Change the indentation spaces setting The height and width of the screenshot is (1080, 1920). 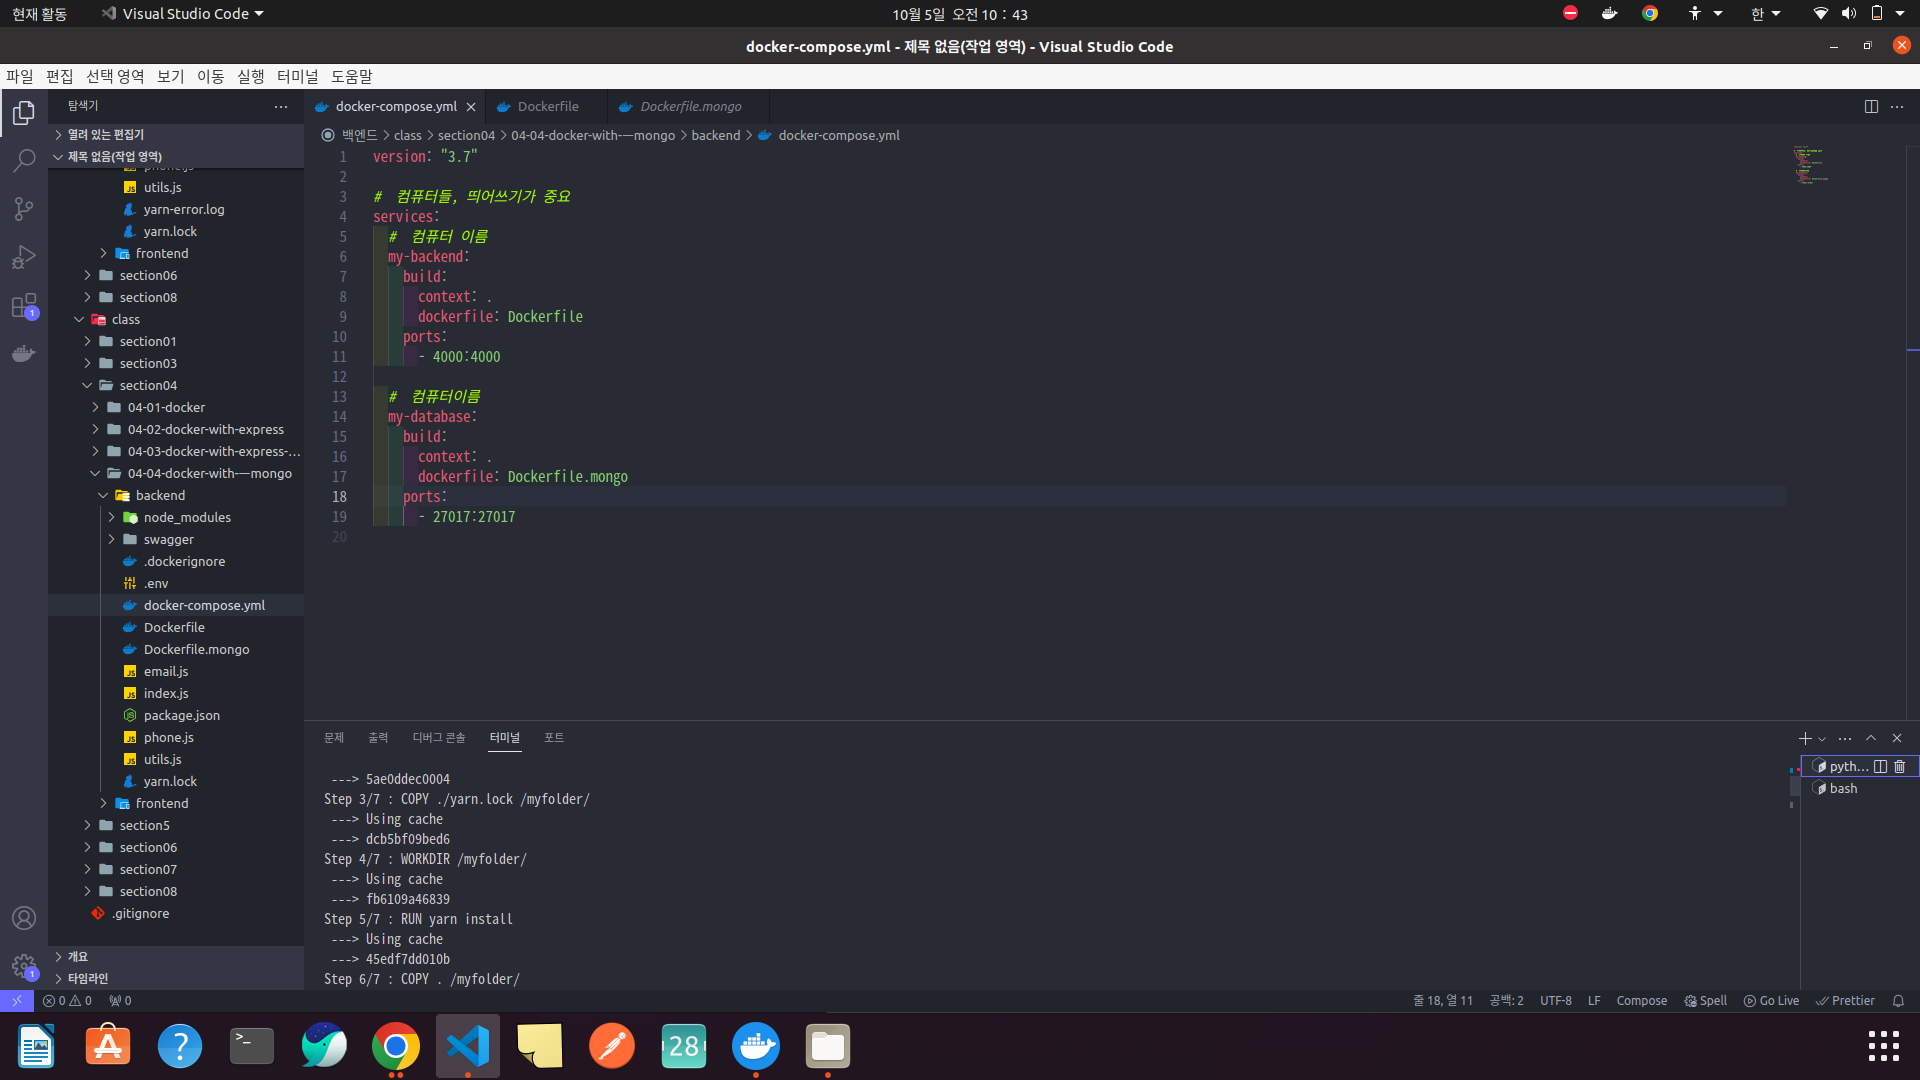tap(1506, 1001)
